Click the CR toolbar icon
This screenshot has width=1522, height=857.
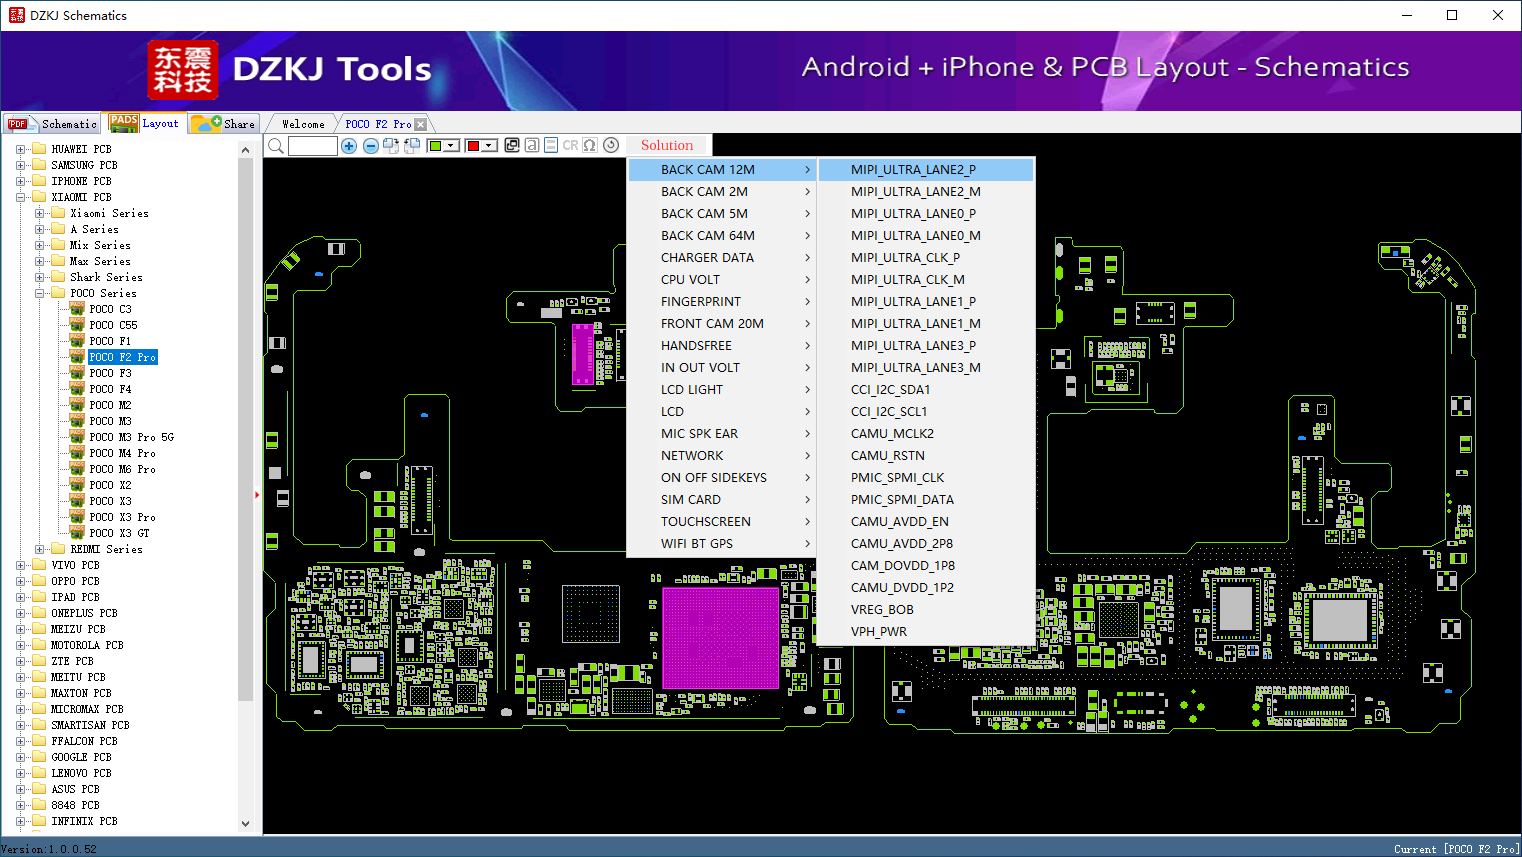click(570, 145)
